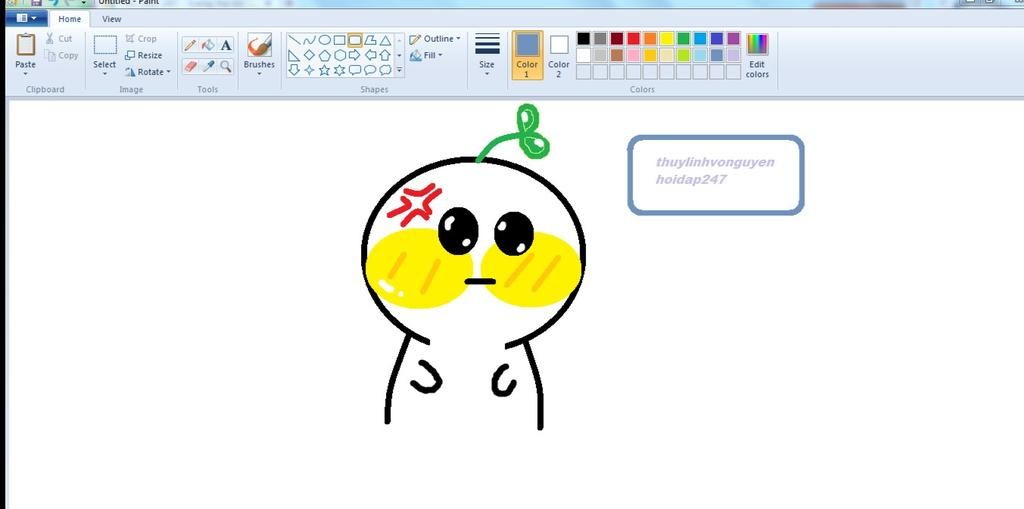Choose the Five-point star shape
Screen dimensions: 1024x509
pyautogui.click(x=325, y=70)
